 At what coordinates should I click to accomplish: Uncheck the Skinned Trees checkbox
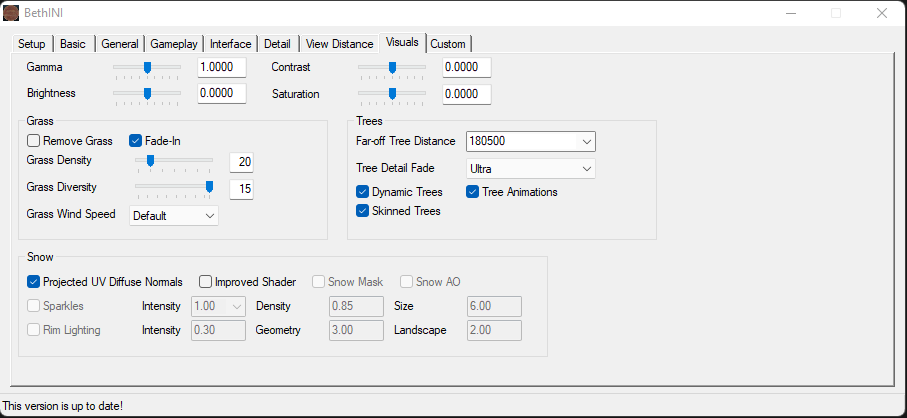(363, 211)
